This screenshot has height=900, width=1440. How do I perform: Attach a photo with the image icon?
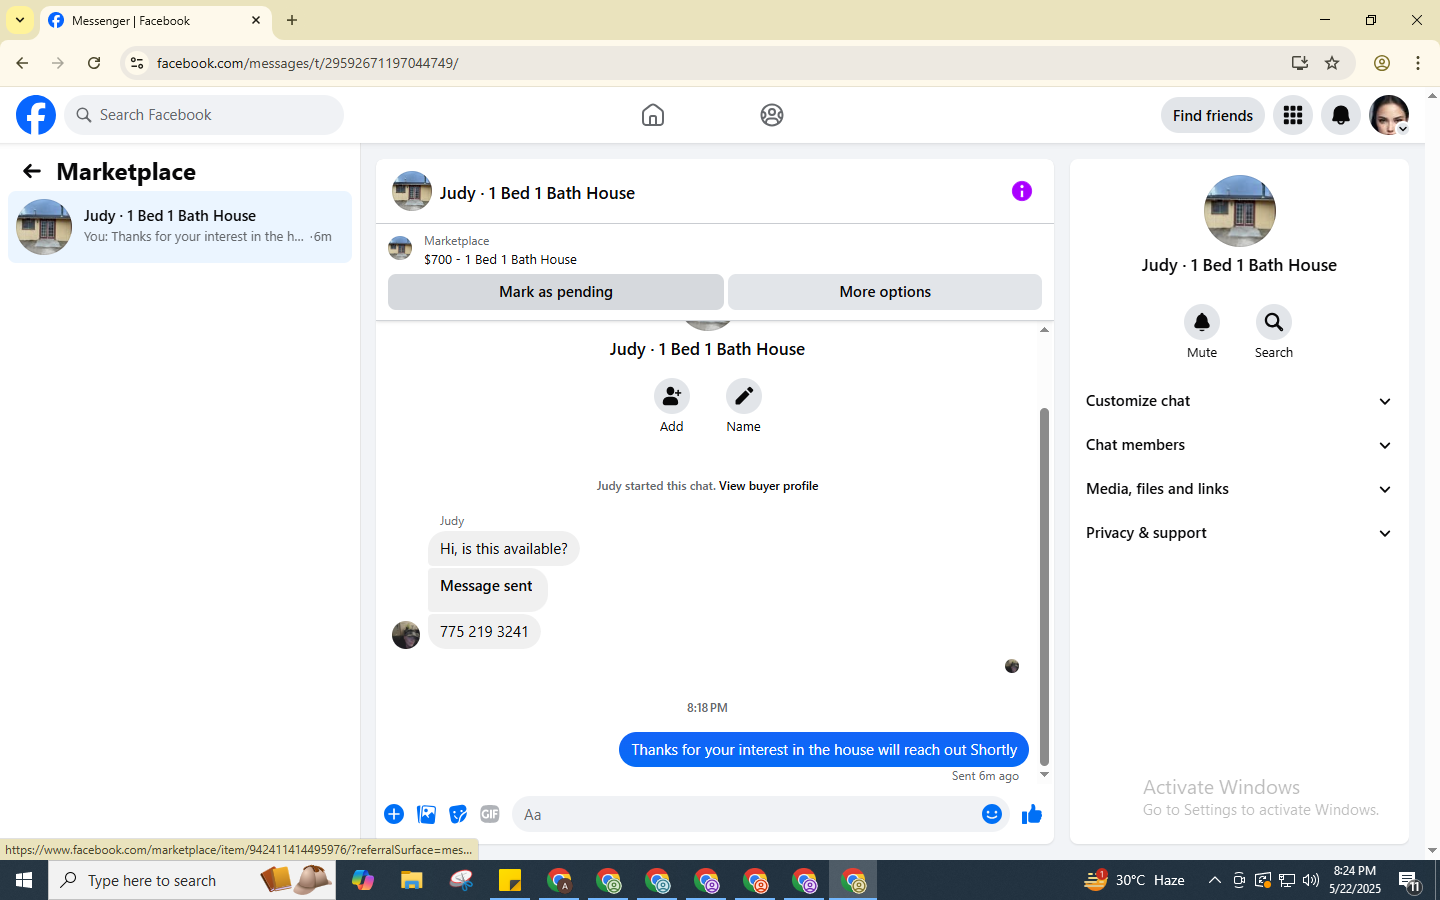427,814
